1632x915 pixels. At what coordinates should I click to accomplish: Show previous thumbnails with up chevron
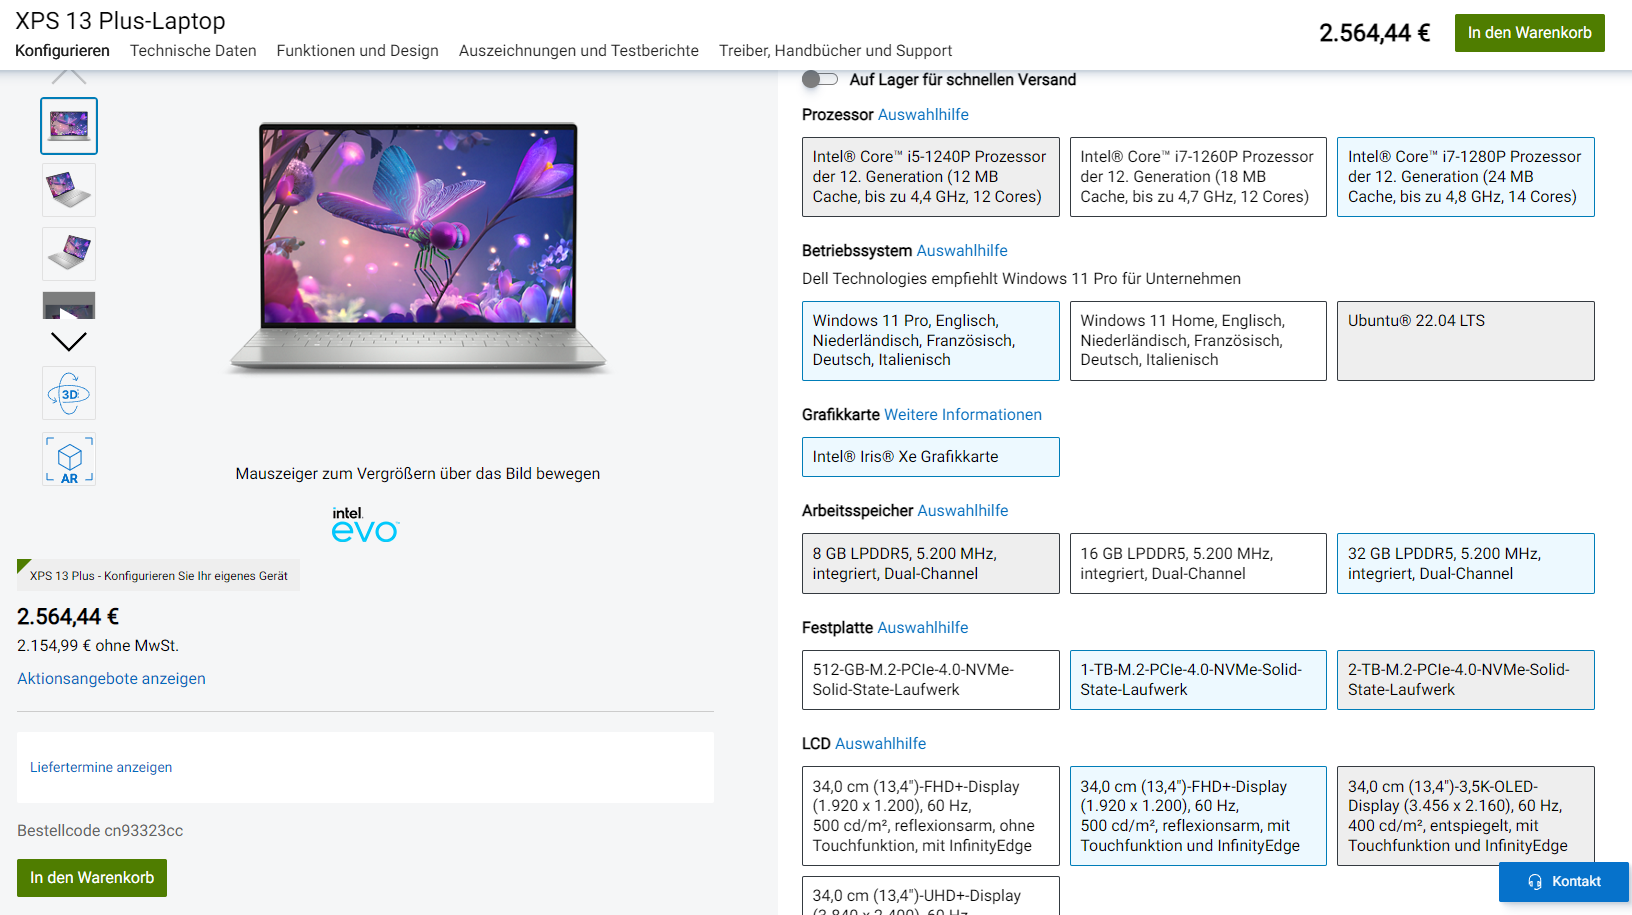click(x=69, y=77)
